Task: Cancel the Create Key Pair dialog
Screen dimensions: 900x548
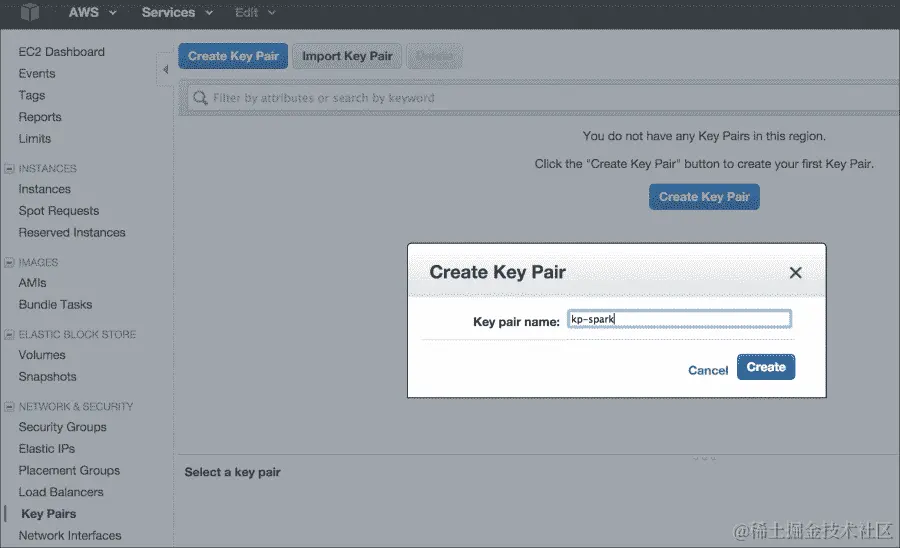Action: 708,370
